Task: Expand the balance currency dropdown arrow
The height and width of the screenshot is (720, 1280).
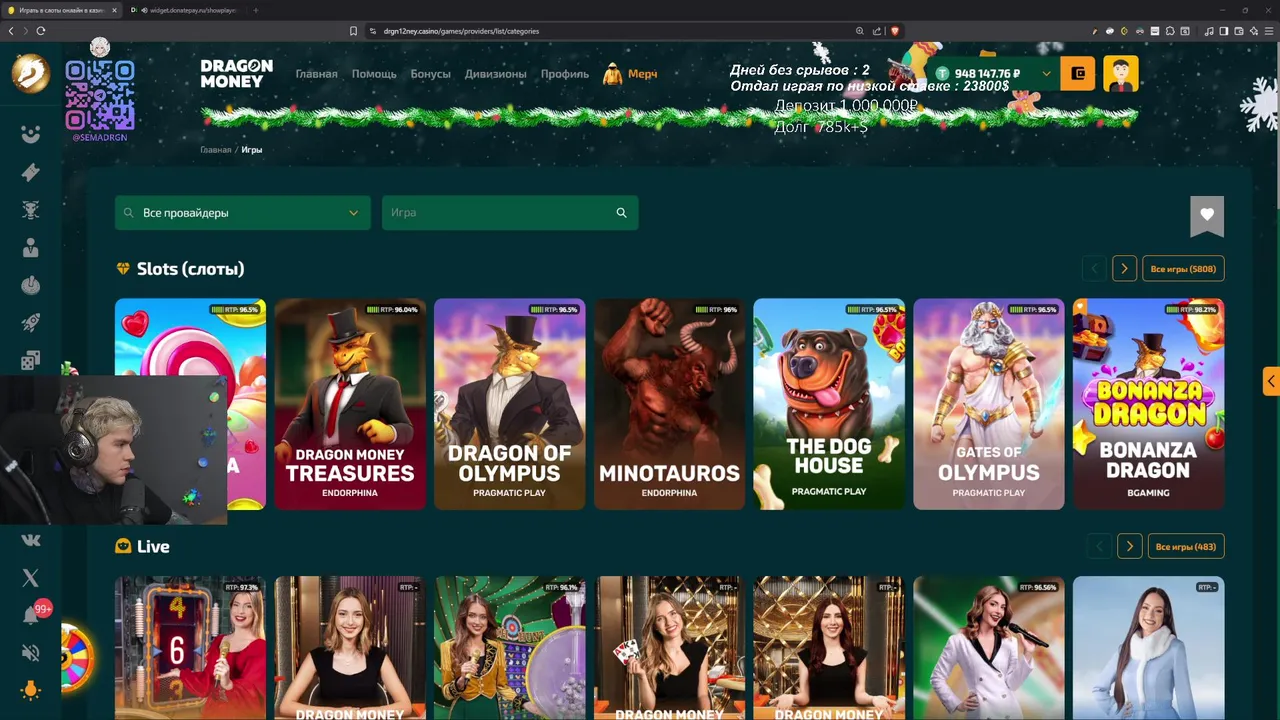Action: (1046, 73)
